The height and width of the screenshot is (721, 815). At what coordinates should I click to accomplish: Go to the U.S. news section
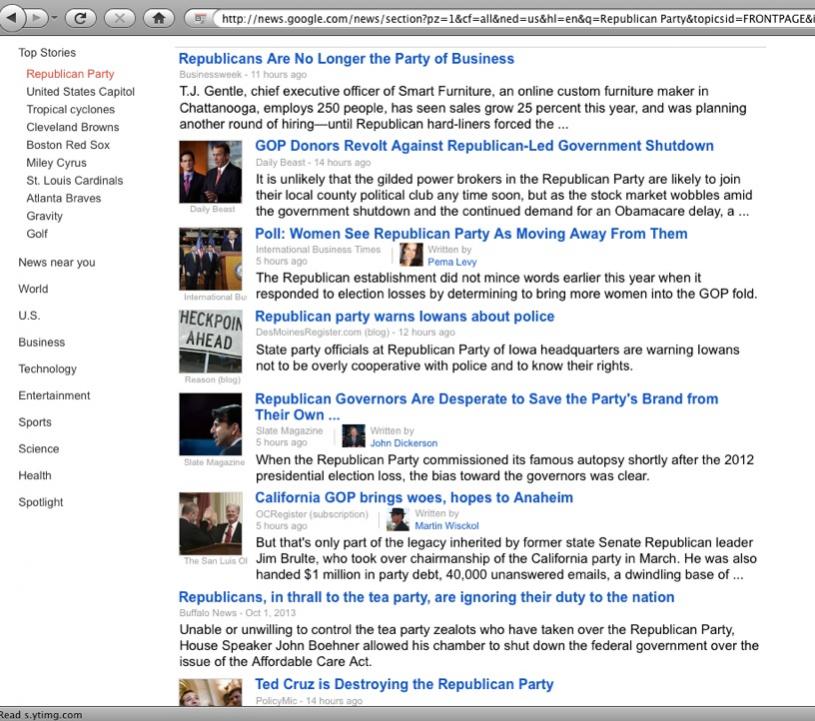(x=29, y=316)
